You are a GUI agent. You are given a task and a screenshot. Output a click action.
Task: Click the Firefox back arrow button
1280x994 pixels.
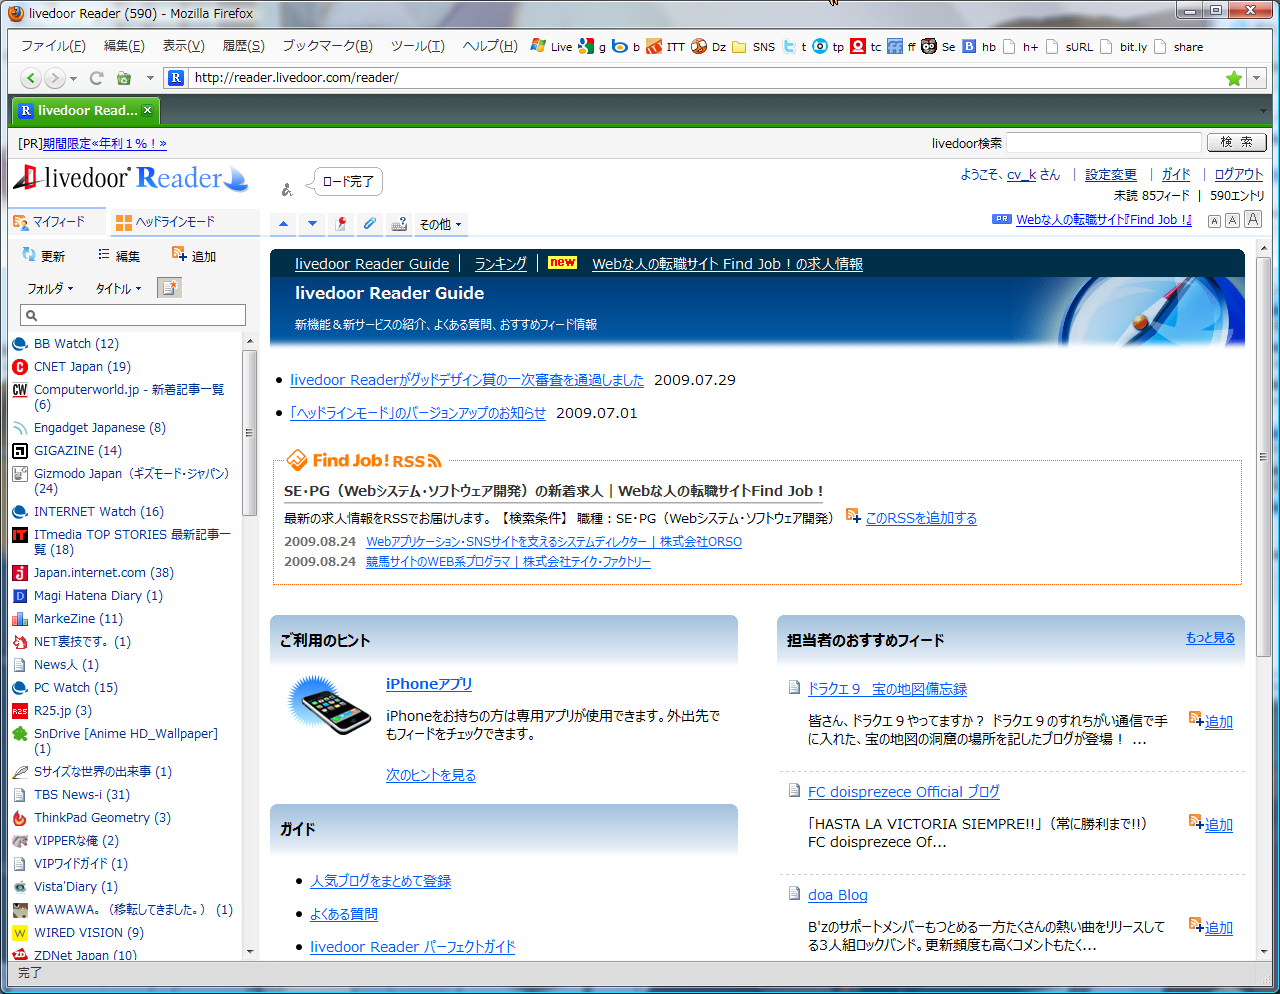[x=31, y=78]
